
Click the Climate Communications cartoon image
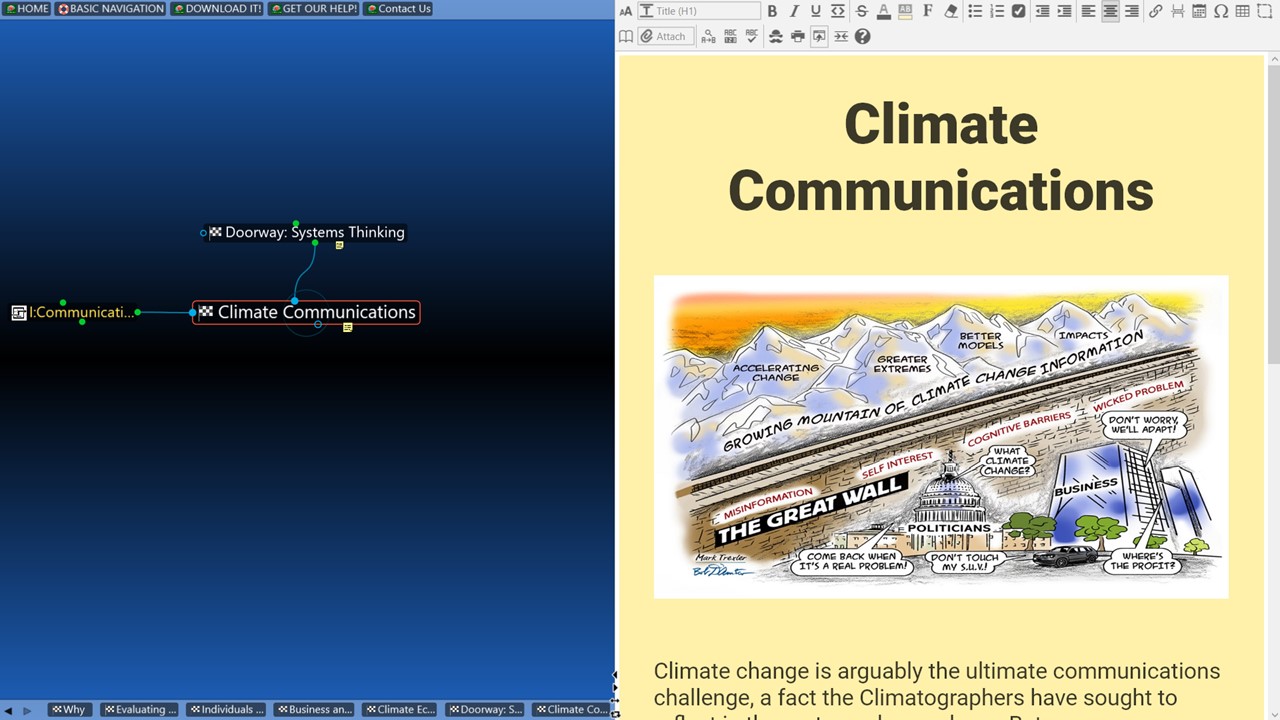(x=940, y=437)
